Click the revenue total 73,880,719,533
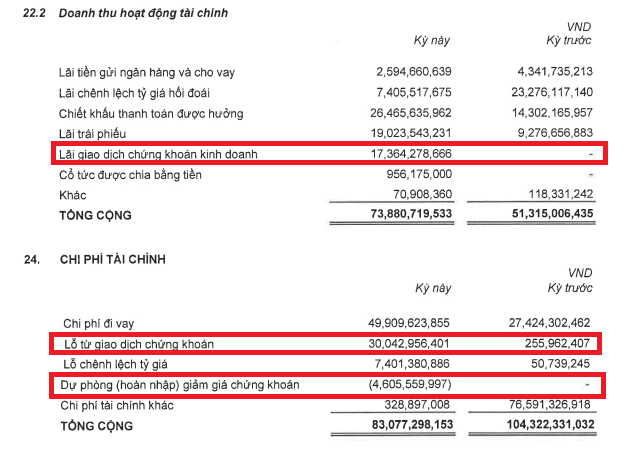The width and height of the screenshot is (640, 464). (x=411, y=213)
